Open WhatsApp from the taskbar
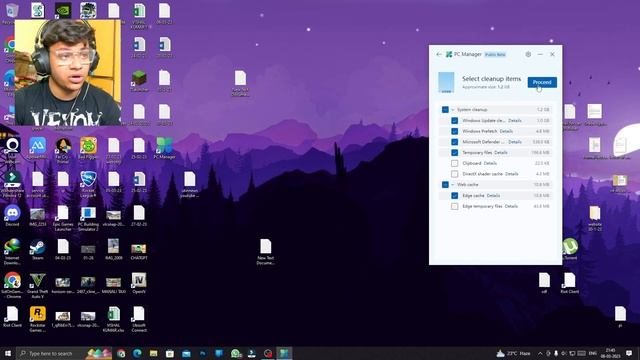Image resolution: width=640 pixels, height=360 pixels. point(236,353)
